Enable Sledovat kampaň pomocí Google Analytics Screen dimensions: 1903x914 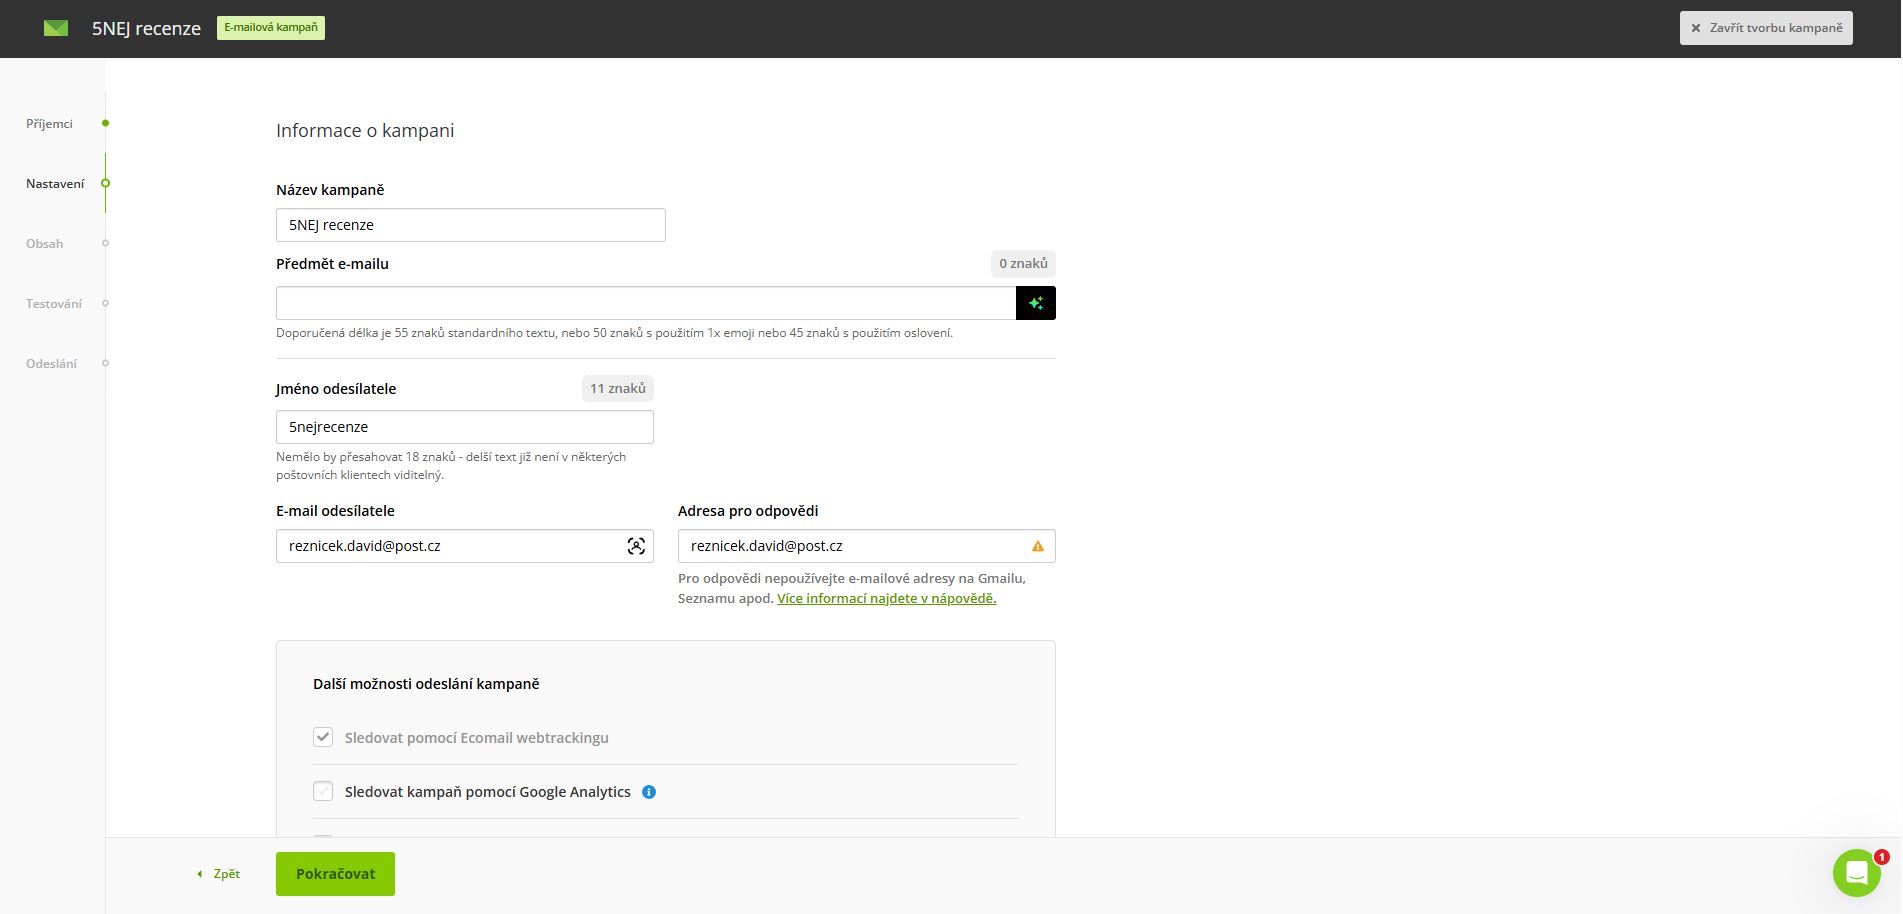[323, 791]
